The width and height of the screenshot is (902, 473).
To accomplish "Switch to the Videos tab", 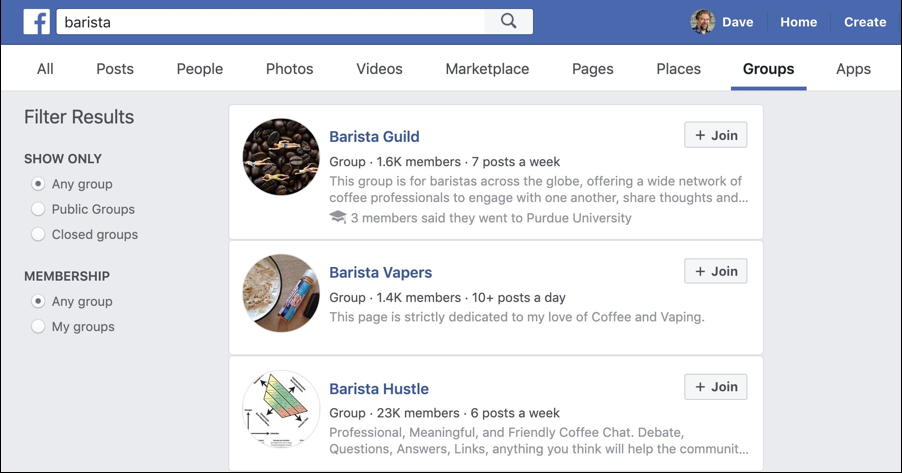I will coord(379,69).
